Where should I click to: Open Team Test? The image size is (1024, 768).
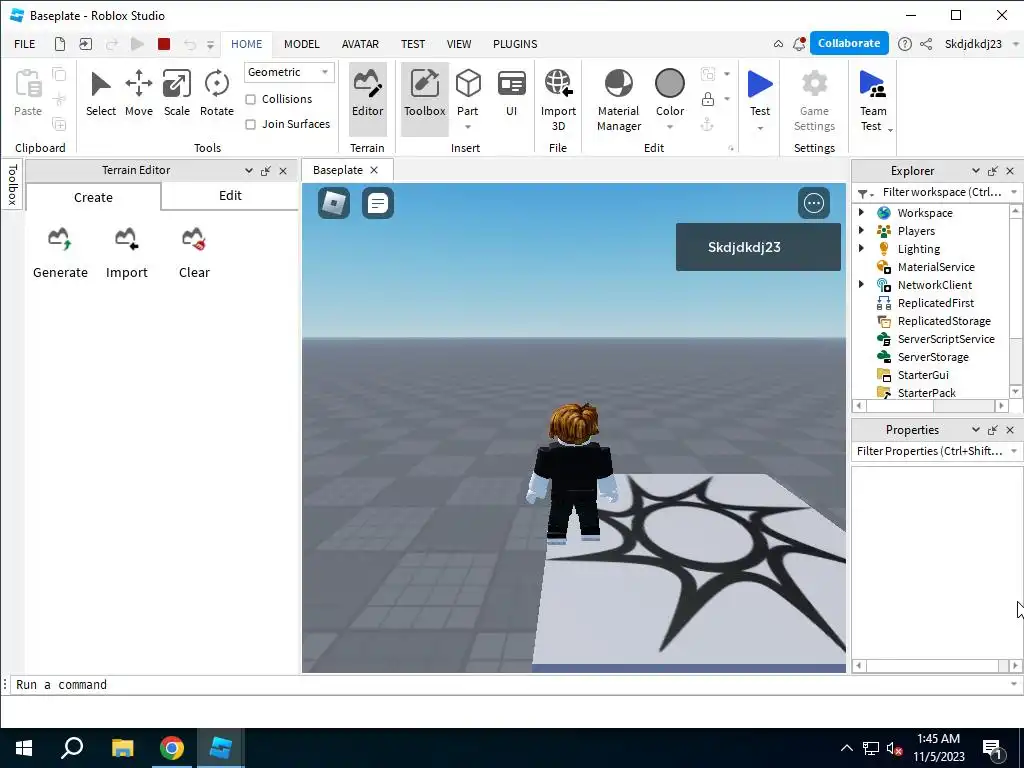872,99
